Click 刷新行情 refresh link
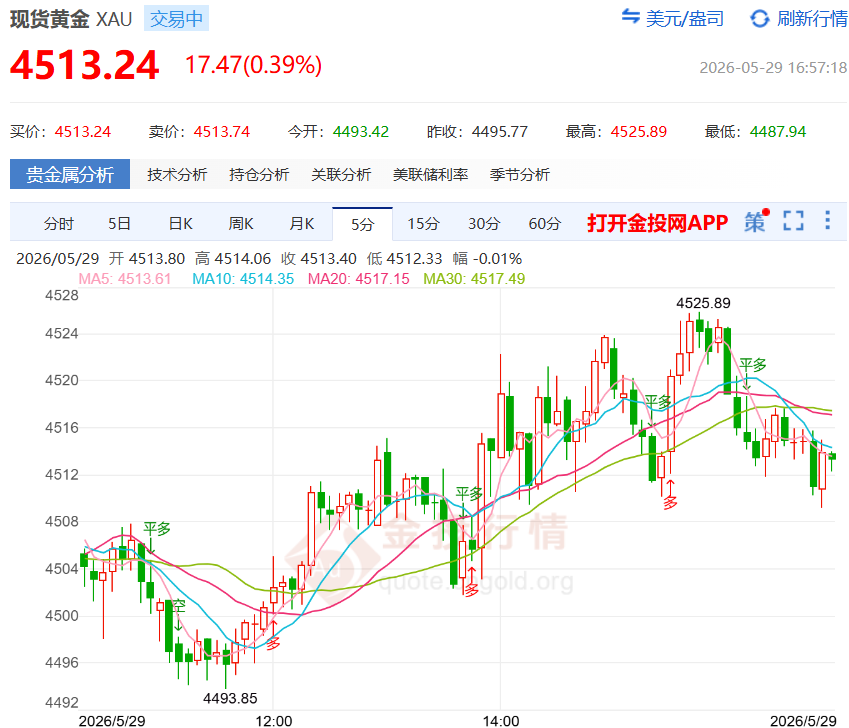The height and width of the screenshot is (728, 849). [x=812, y=19]
